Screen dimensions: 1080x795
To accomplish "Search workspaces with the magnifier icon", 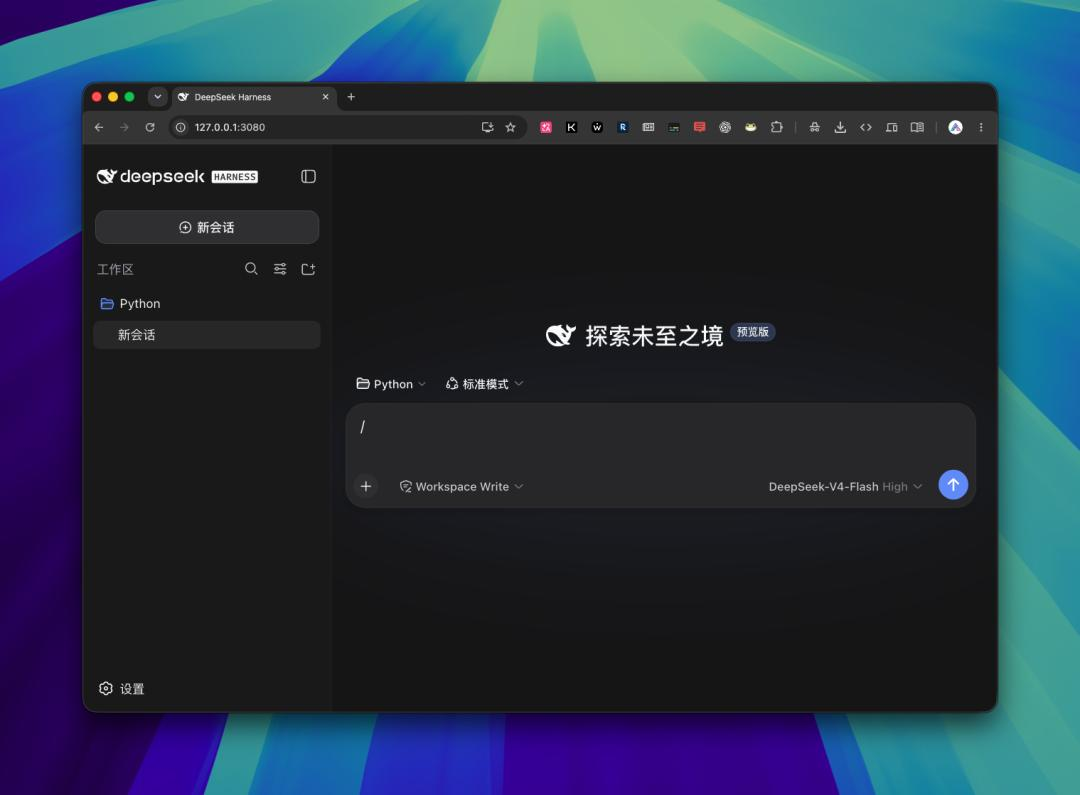I will 251,269.
